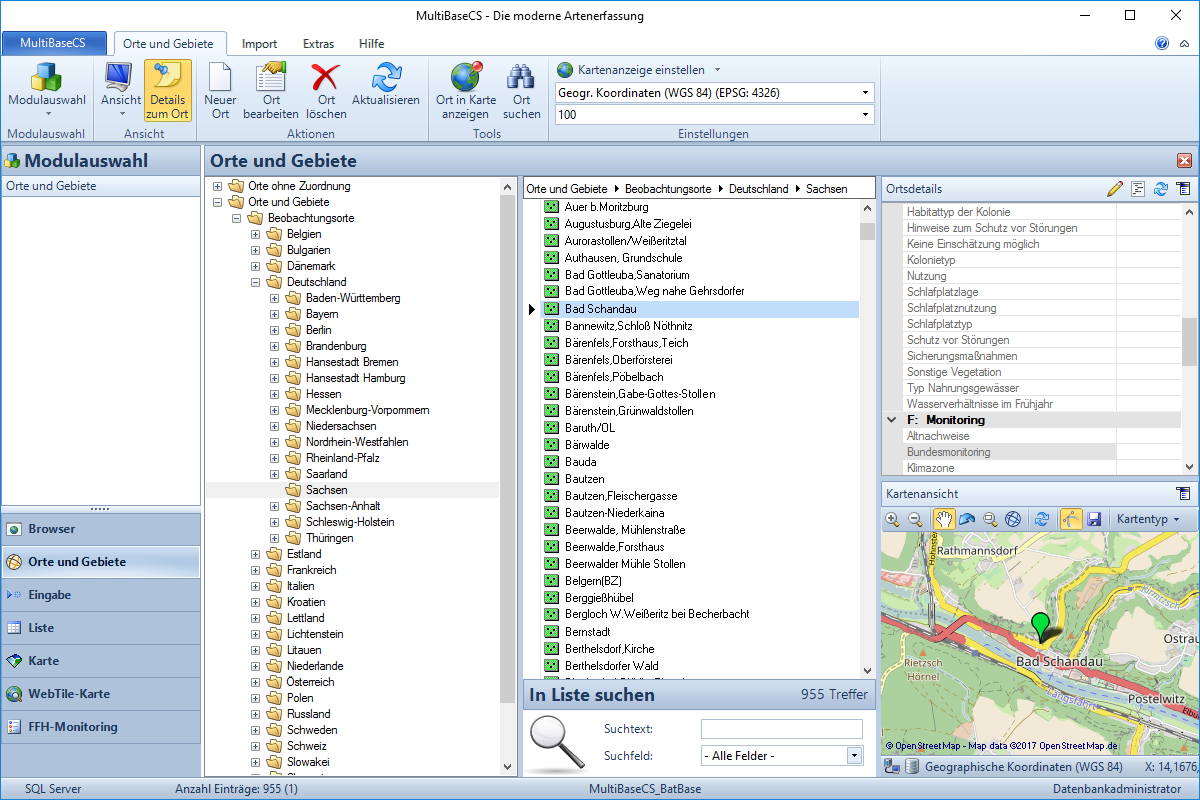Image resolution: width=1200 pixels, height=800 pixels.
Task: Select the Österreich tree folder
Action: 310,682
